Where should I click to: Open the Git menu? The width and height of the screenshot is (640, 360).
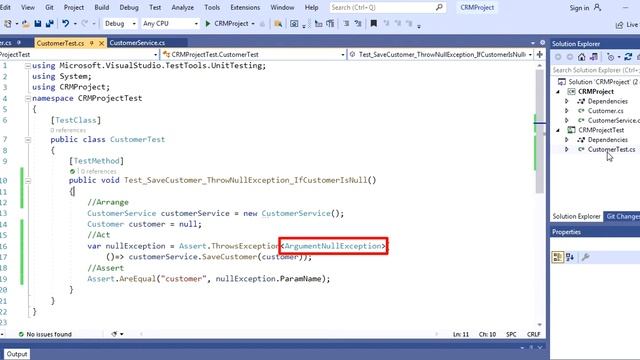[49, 7]
